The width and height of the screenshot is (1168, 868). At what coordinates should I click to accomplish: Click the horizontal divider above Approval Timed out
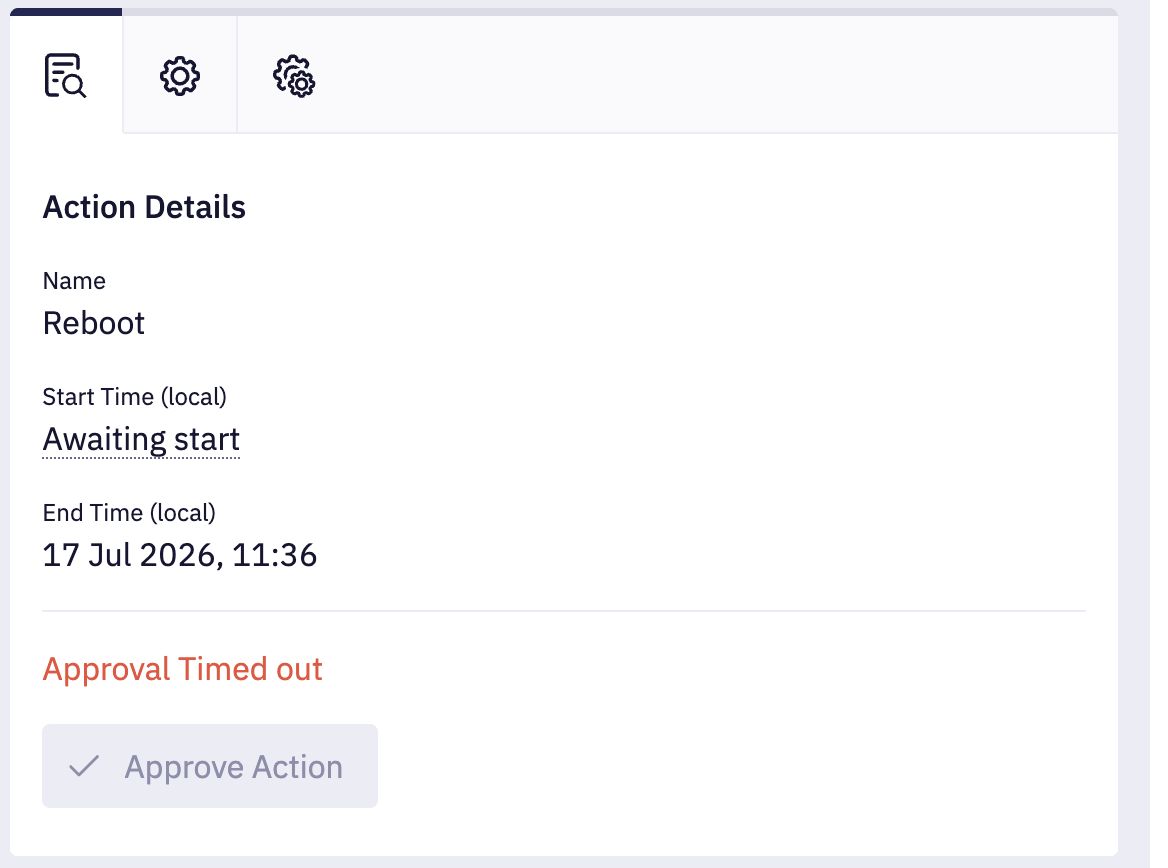(x=564, y=611)
